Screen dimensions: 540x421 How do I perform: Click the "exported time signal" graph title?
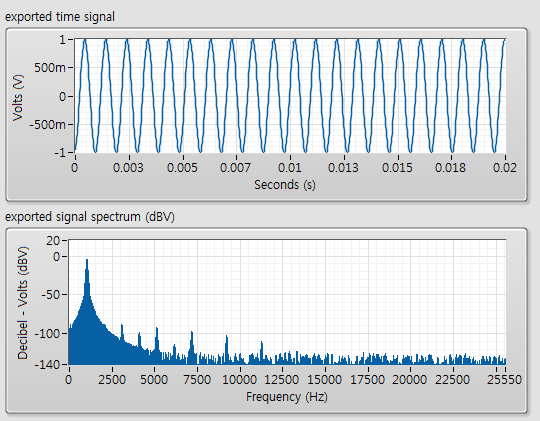pyautogui.click(x=60, y=17)
